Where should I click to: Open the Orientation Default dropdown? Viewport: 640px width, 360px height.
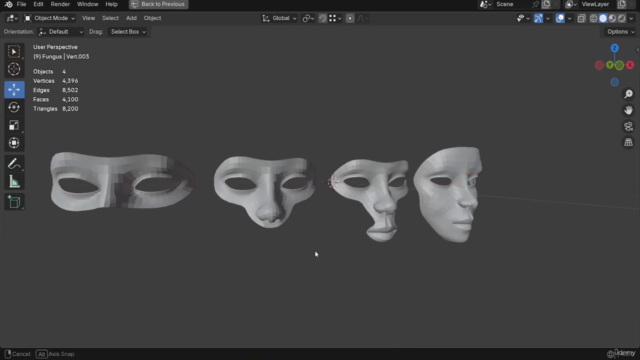[61, 32]
